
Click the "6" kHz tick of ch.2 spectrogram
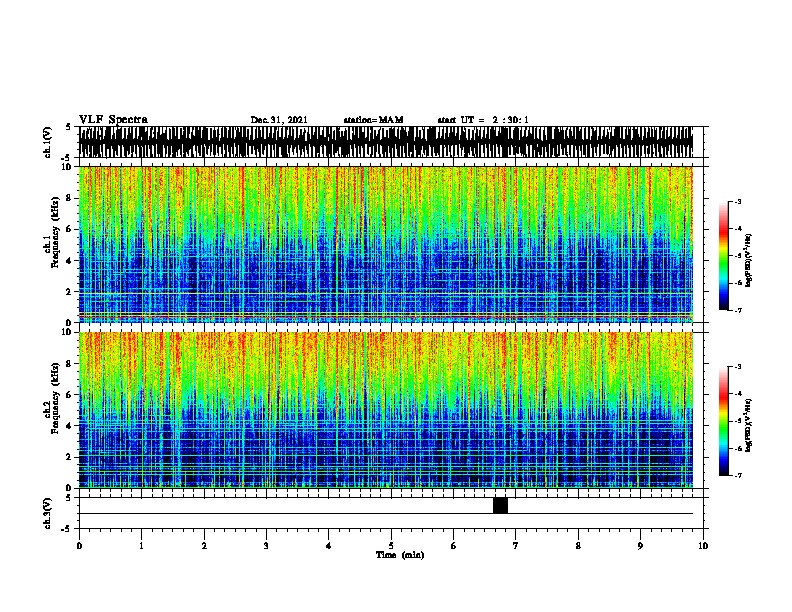(69, 394)
